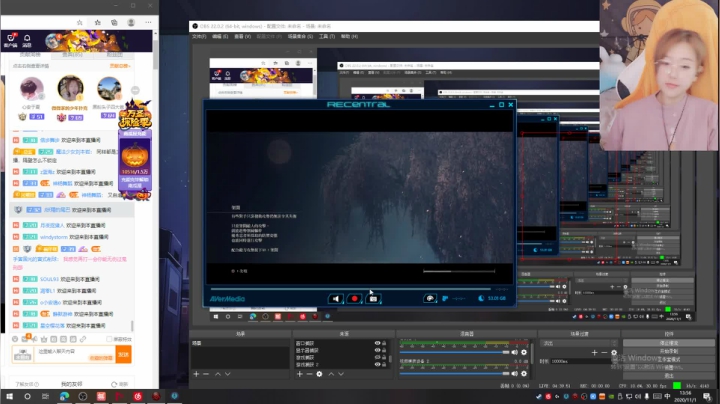Move source up with the up arrow
Screen dimensions: 720x404
pos(331,374)
